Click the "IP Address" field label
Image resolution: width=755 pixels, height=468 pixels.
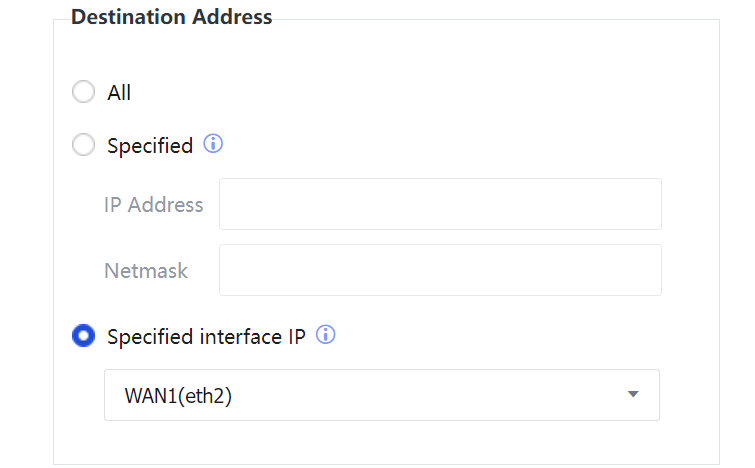coord(153,205)
